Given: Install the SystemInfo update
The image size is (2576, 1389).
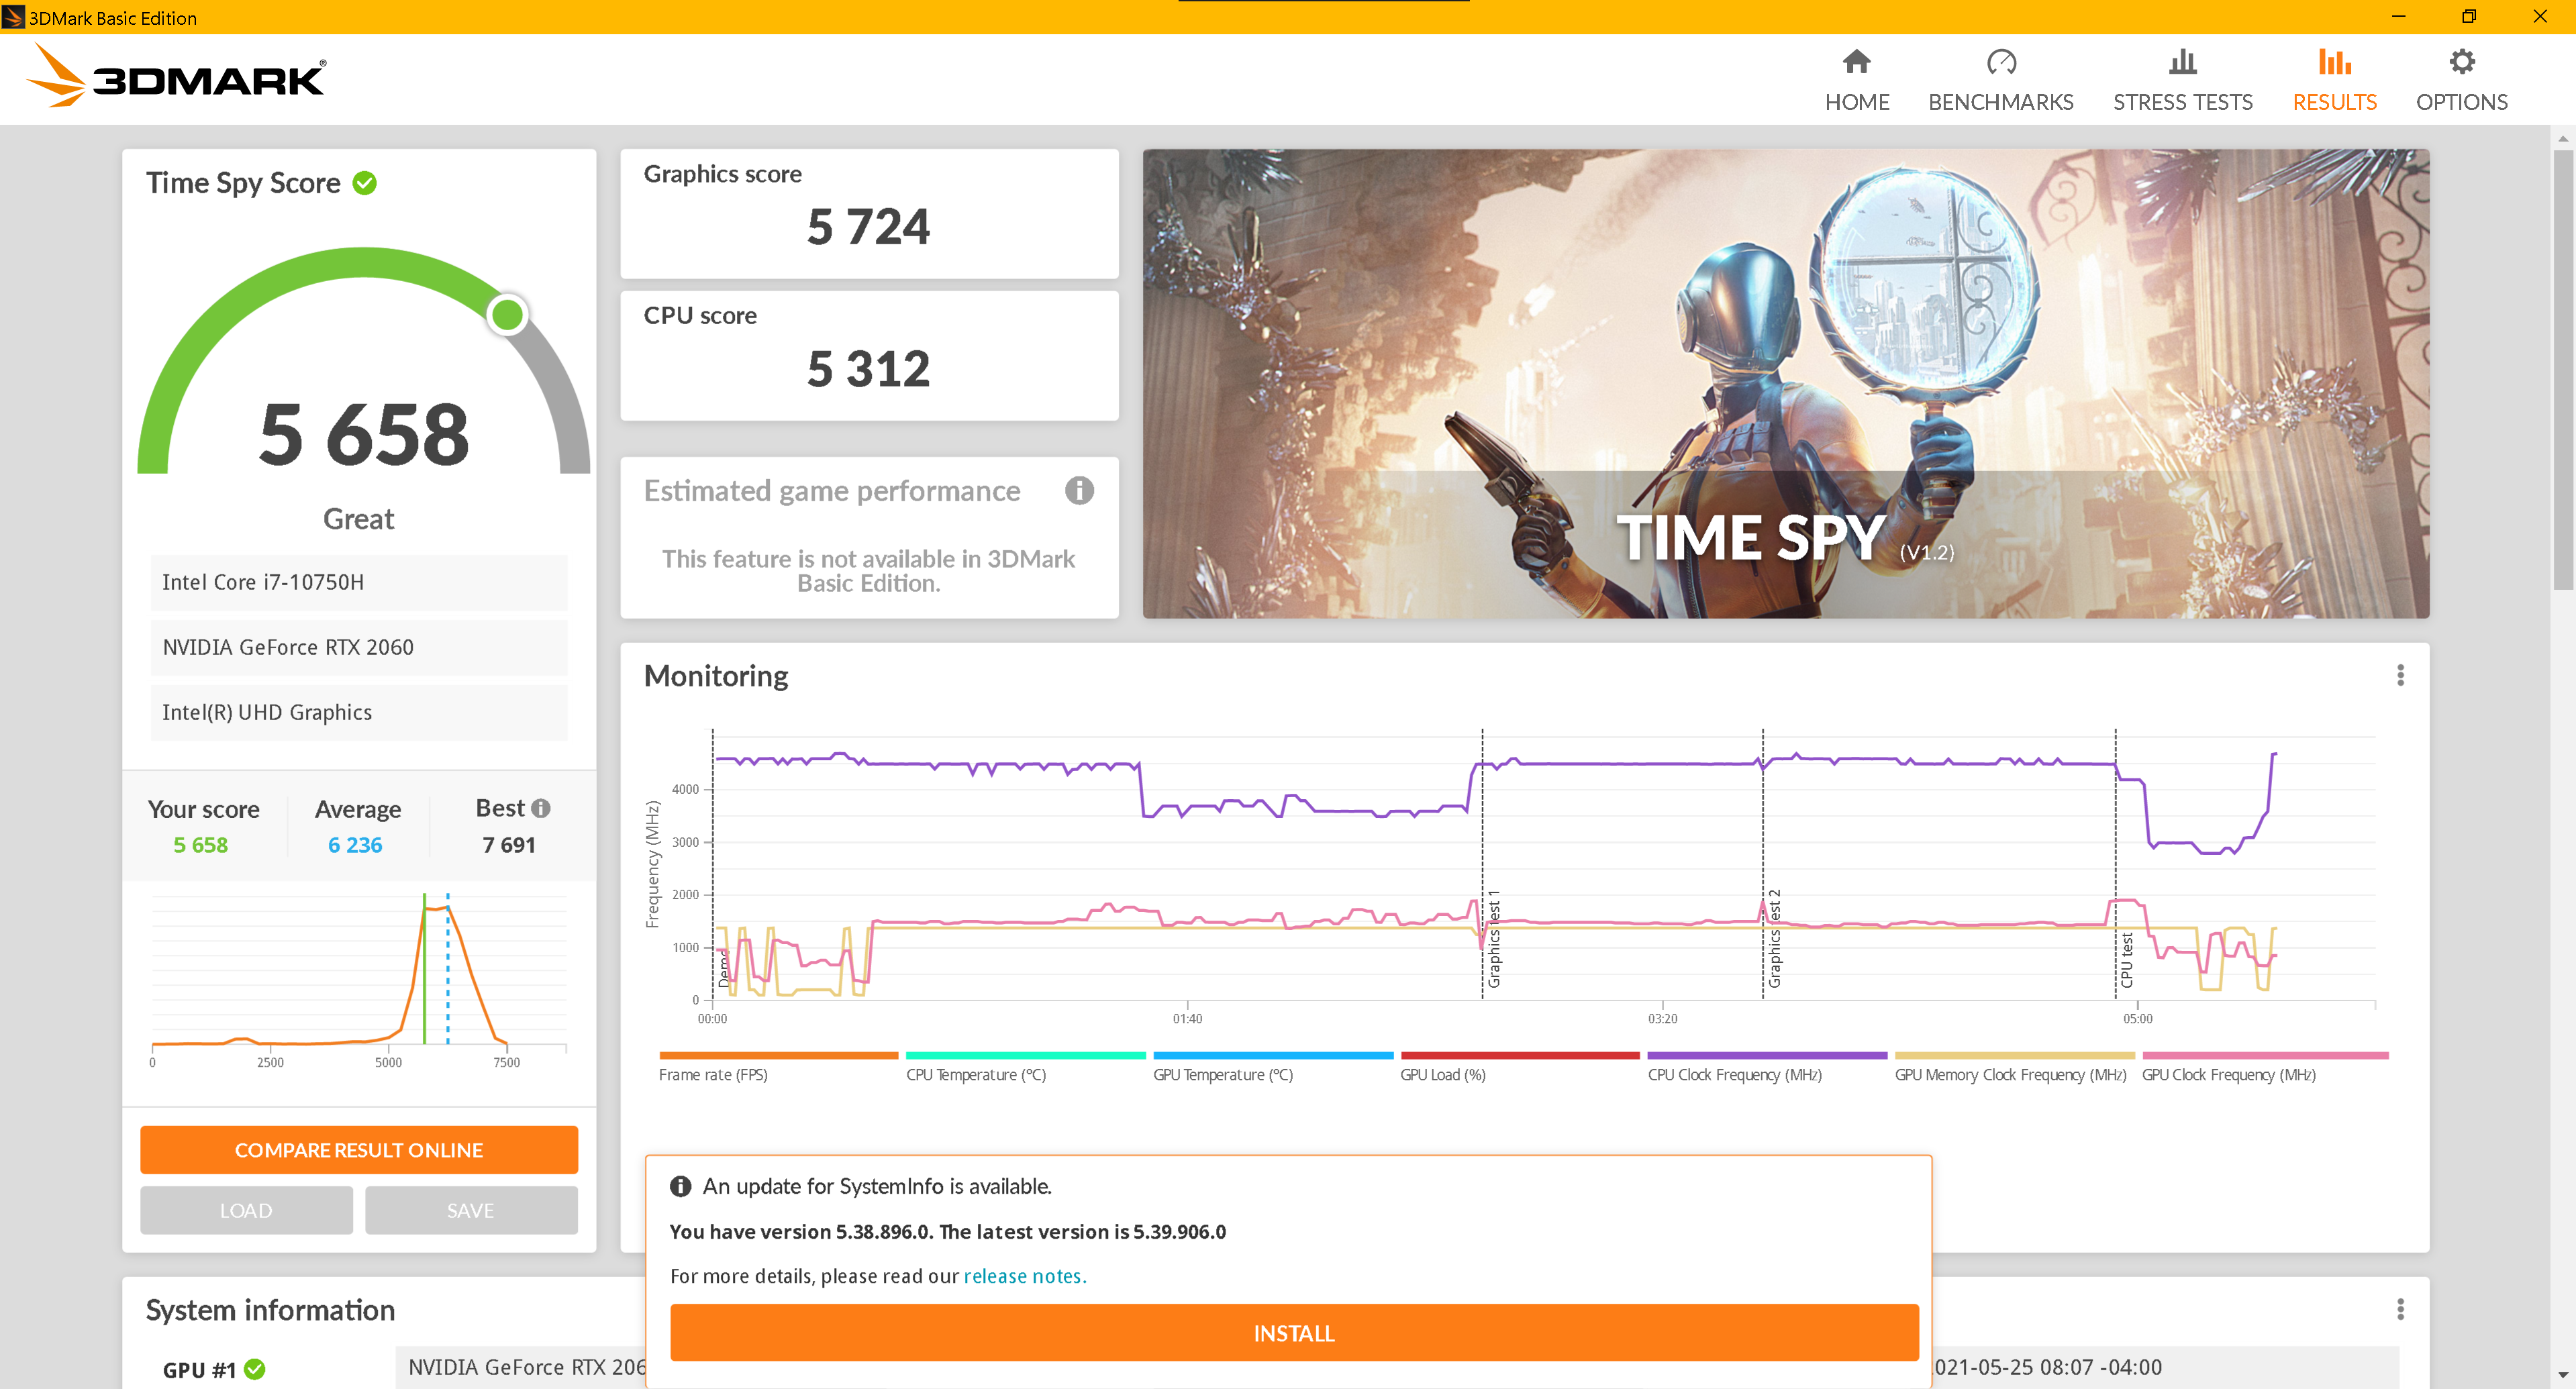Looking at the screenshot, I should 1294,1333.
